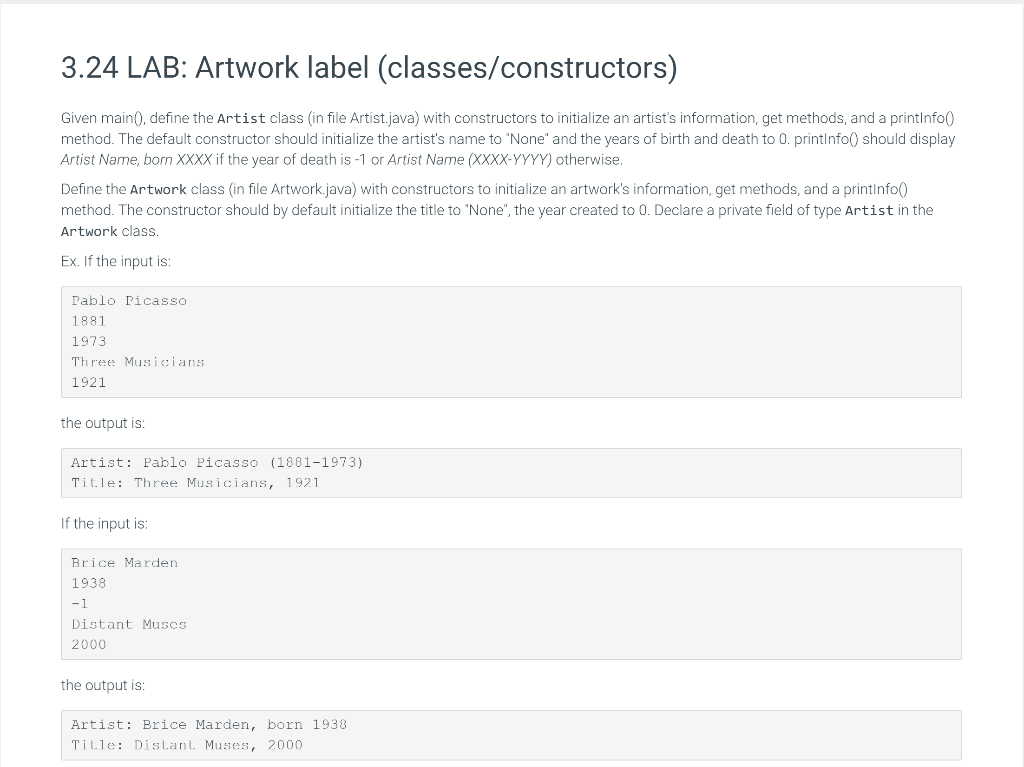Click the "Pablo Picasso" line in the first input box
The image size is (1024, 767).
coord(129,301)
